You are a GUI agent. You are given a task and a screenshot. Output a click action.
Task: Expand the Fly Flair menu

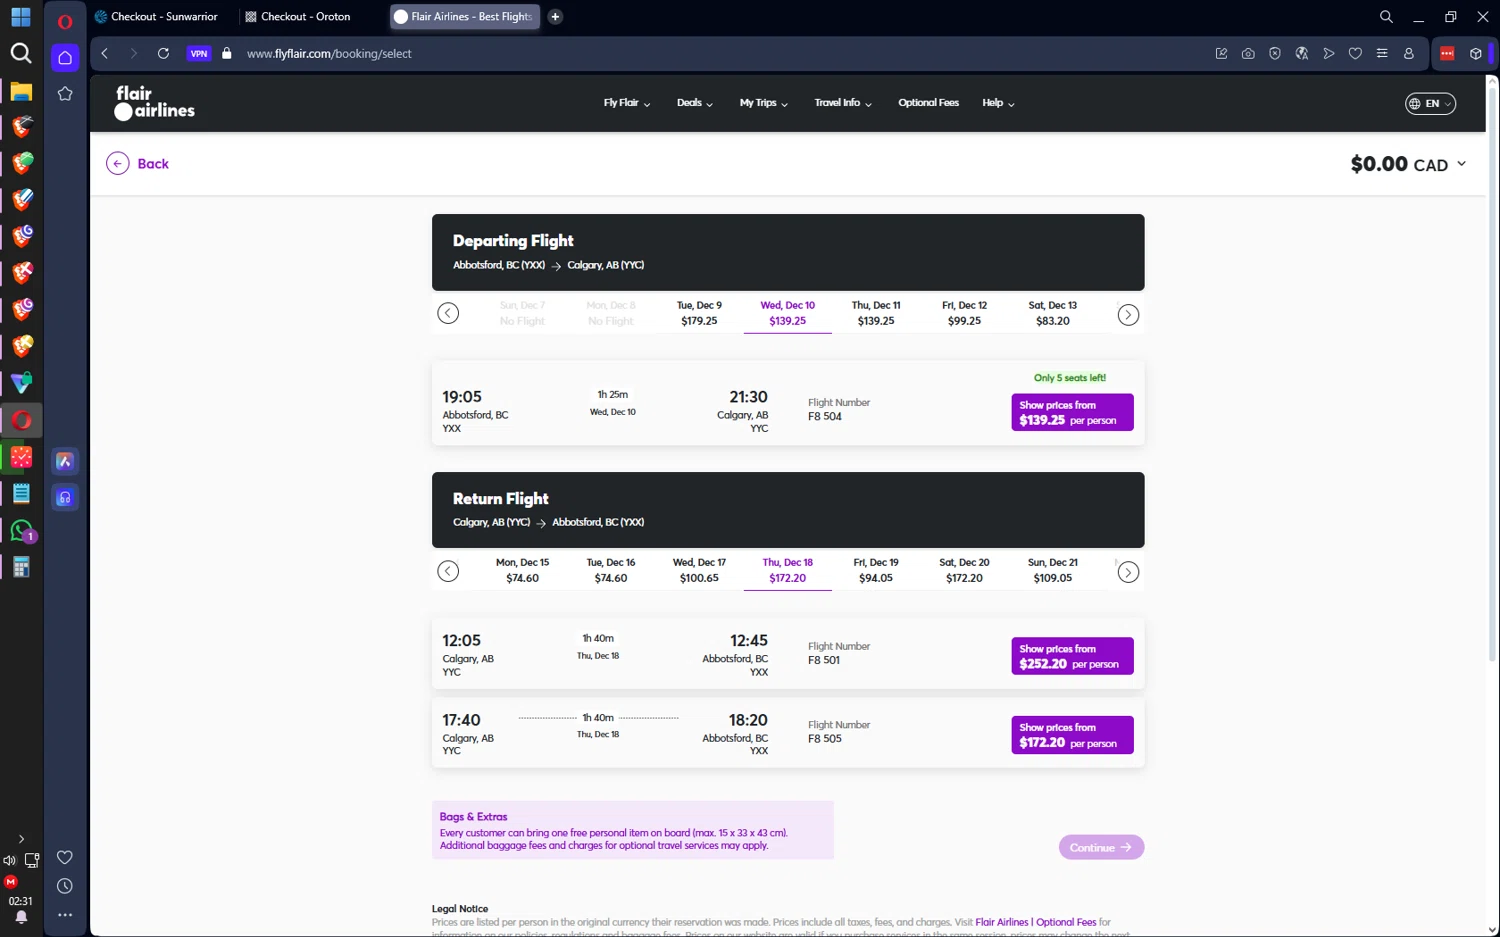click(x=627, y=103)
